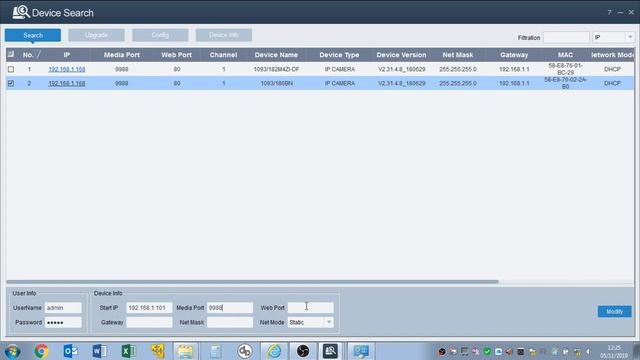640x360 pixels.
Task: Click the IP CAMERA cell in row 2
Action: pyautogui.click(x=340, y=83)
